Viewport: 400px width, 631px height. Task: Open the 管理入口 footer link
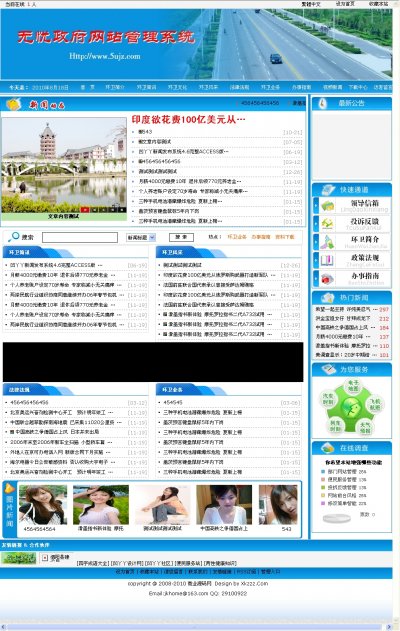[270, 571]
